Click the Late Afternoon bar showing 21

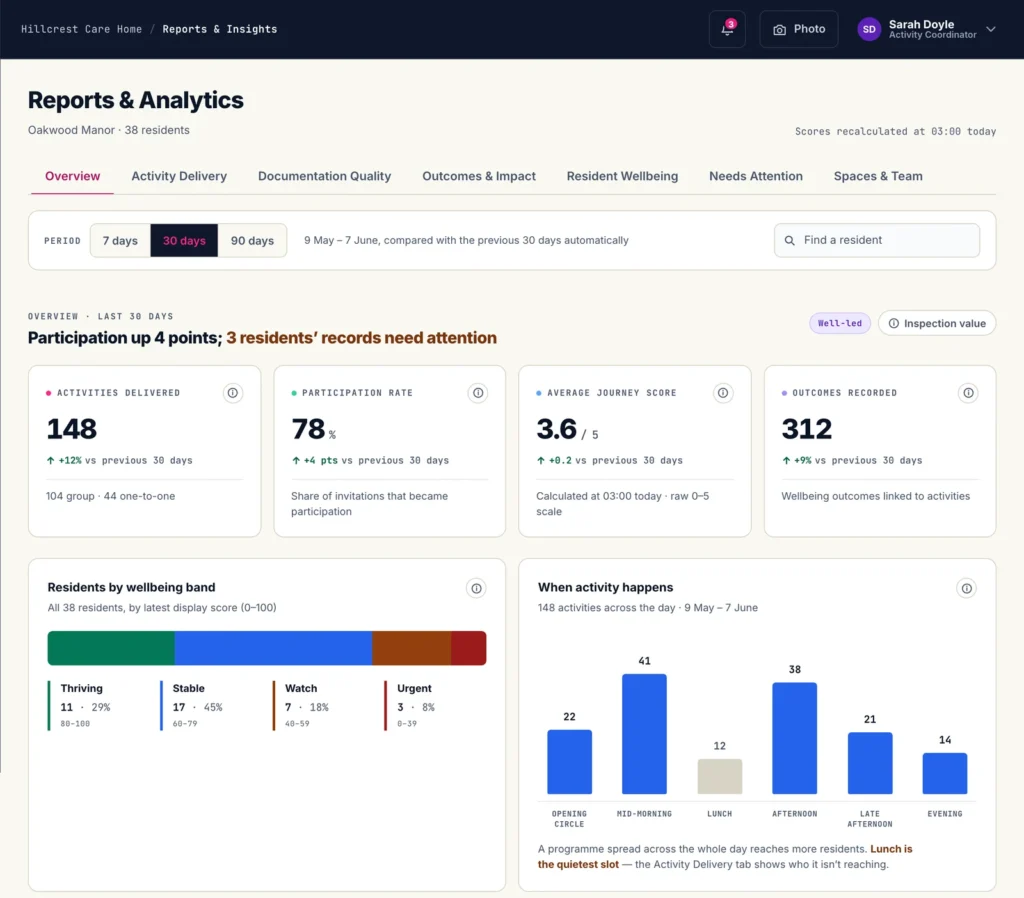pos(870,763)
